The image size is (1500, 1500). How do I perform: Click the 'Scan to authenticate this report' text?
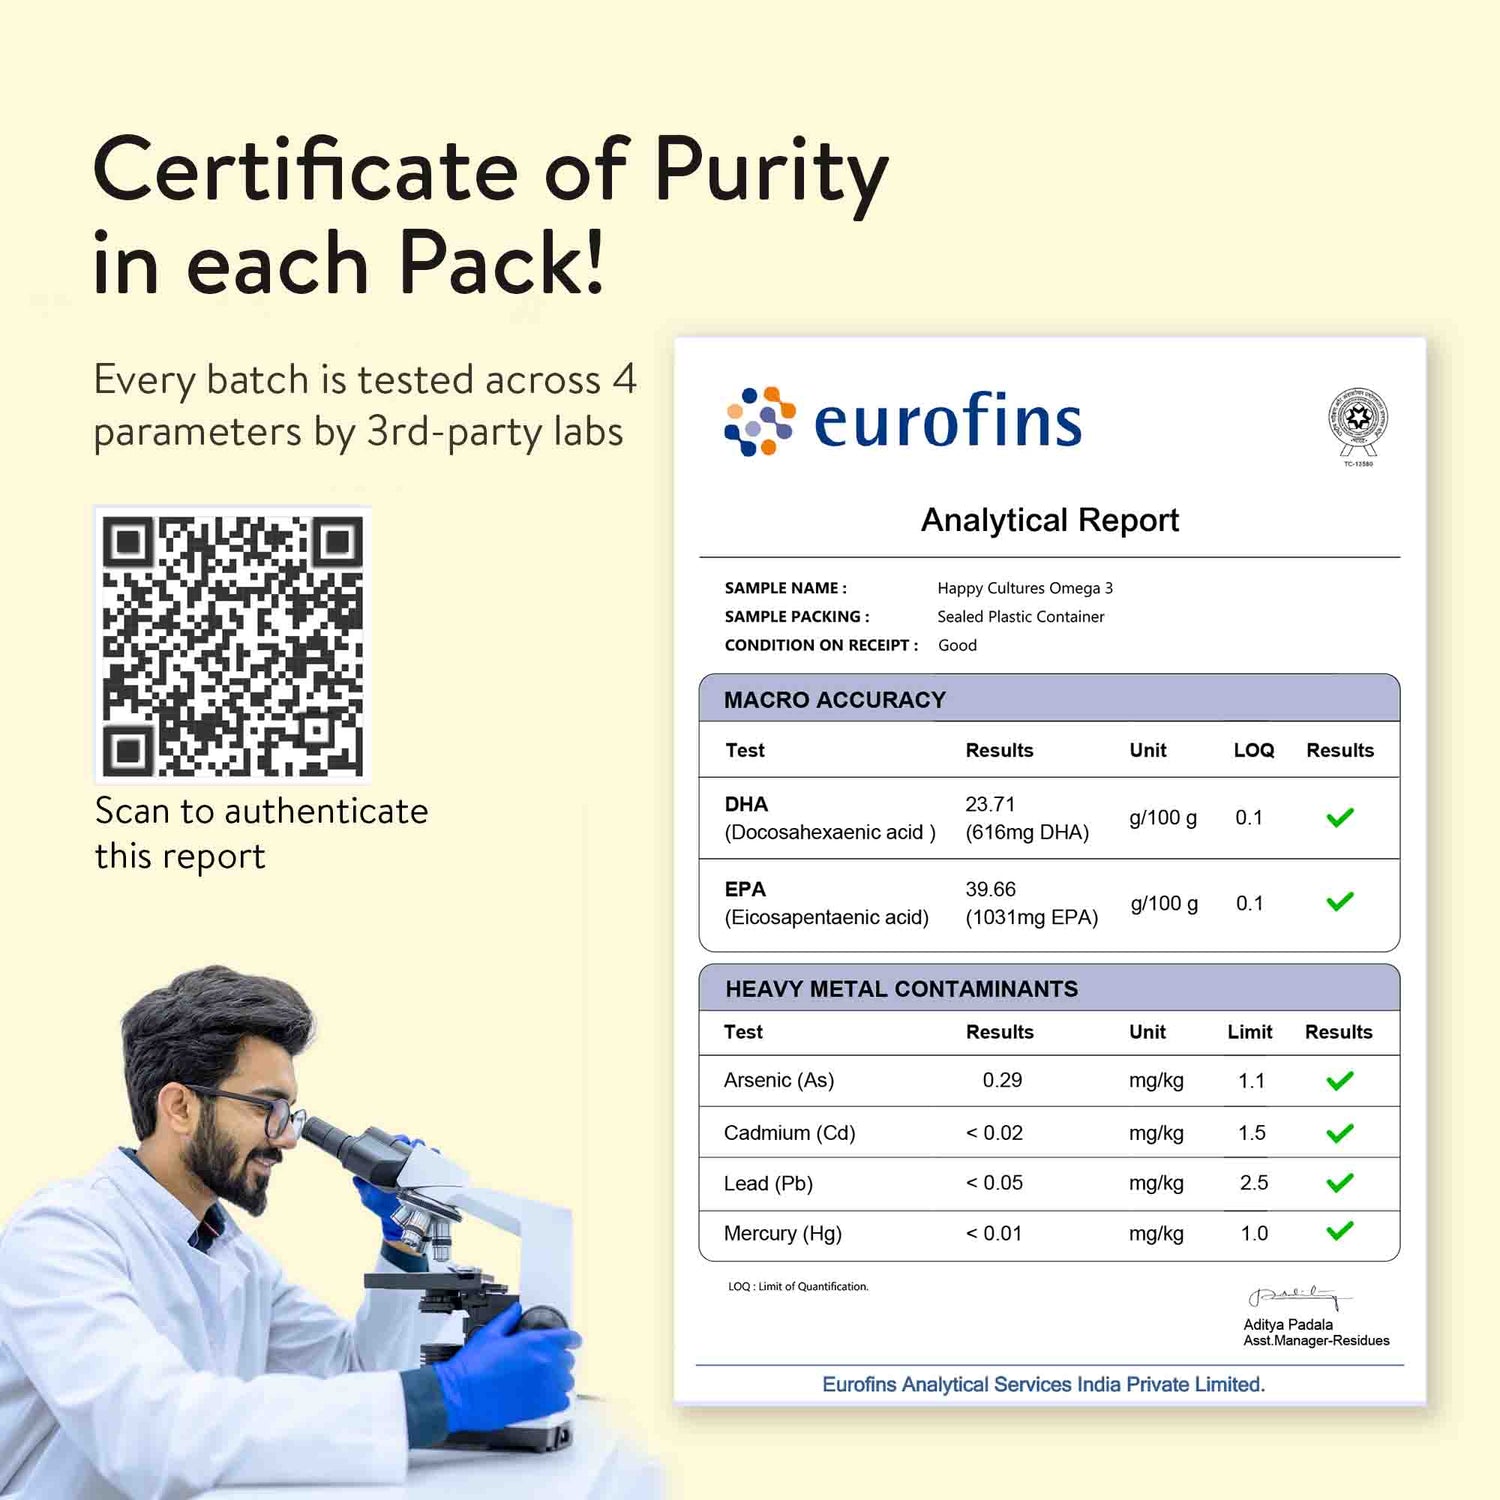(261, 833)
